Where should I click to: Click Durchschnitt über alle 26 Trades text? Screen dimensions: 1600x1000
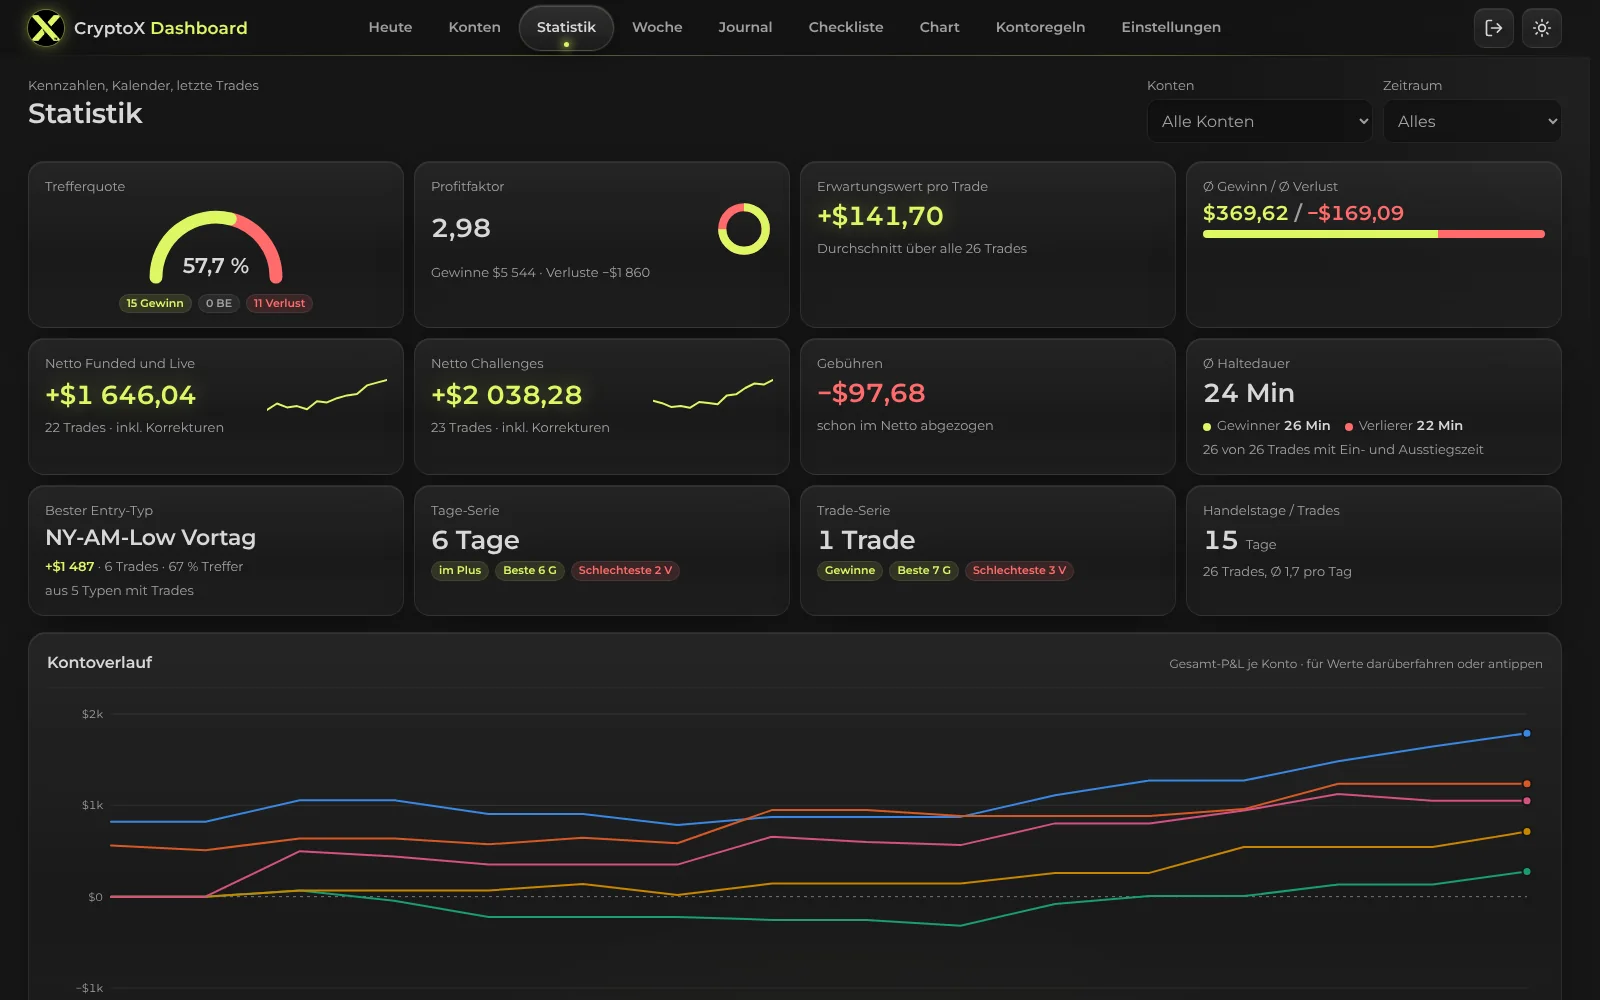tap(922, 248)
